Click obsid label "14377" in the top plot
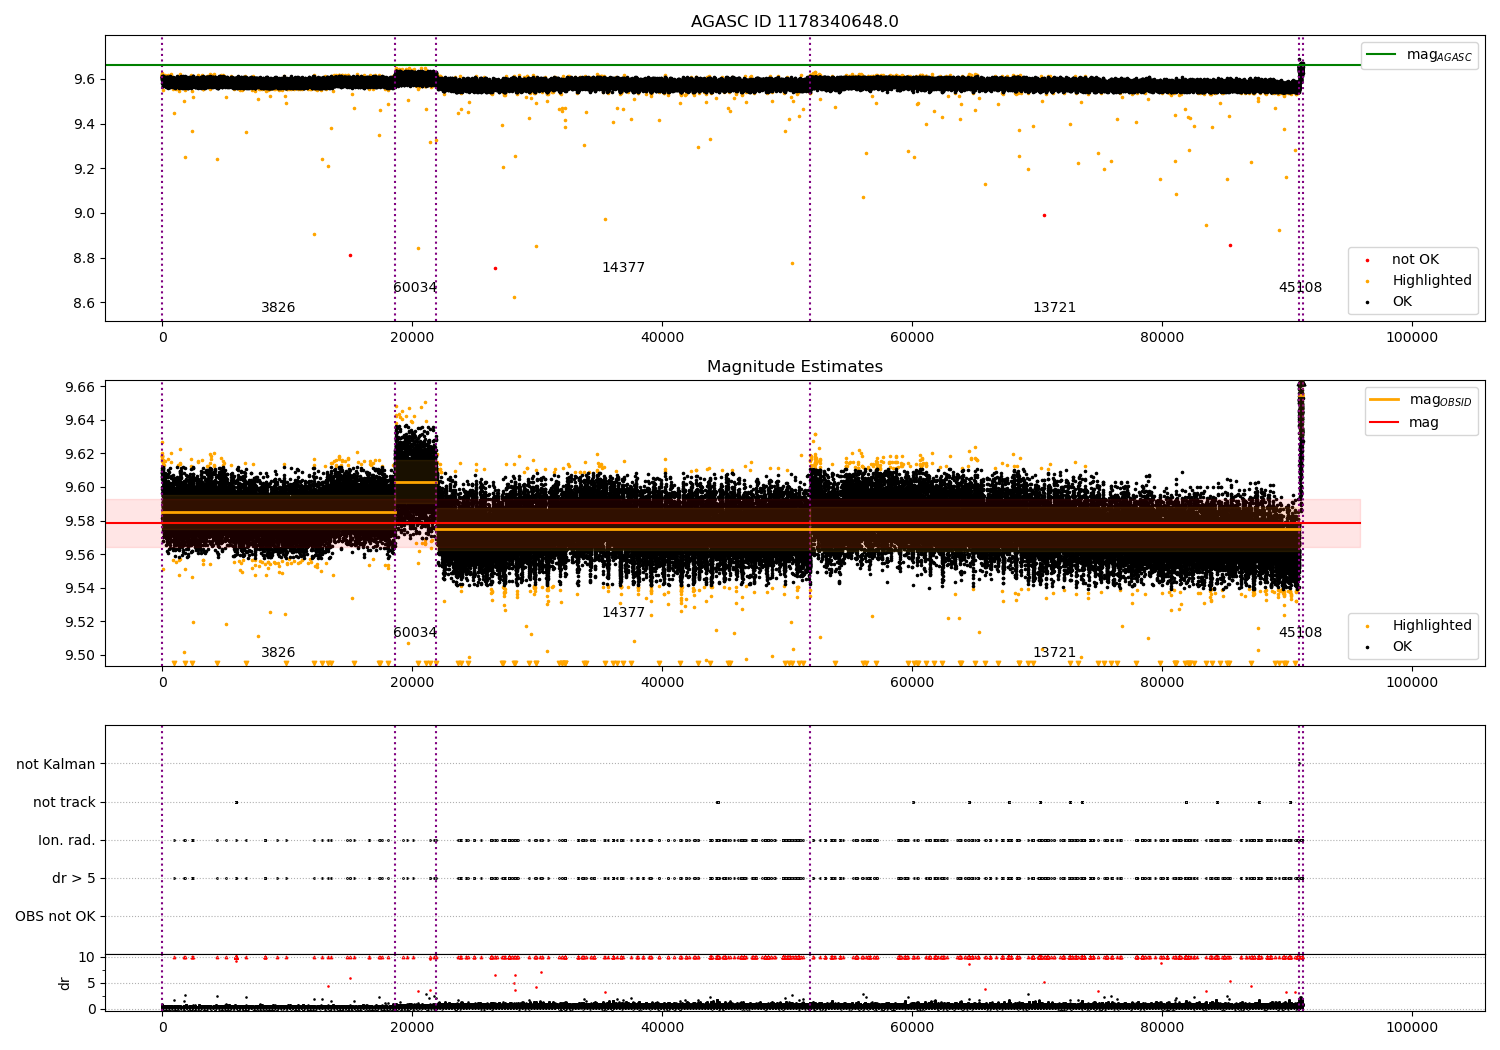1500x1050 pixels. tap(623, 268)
